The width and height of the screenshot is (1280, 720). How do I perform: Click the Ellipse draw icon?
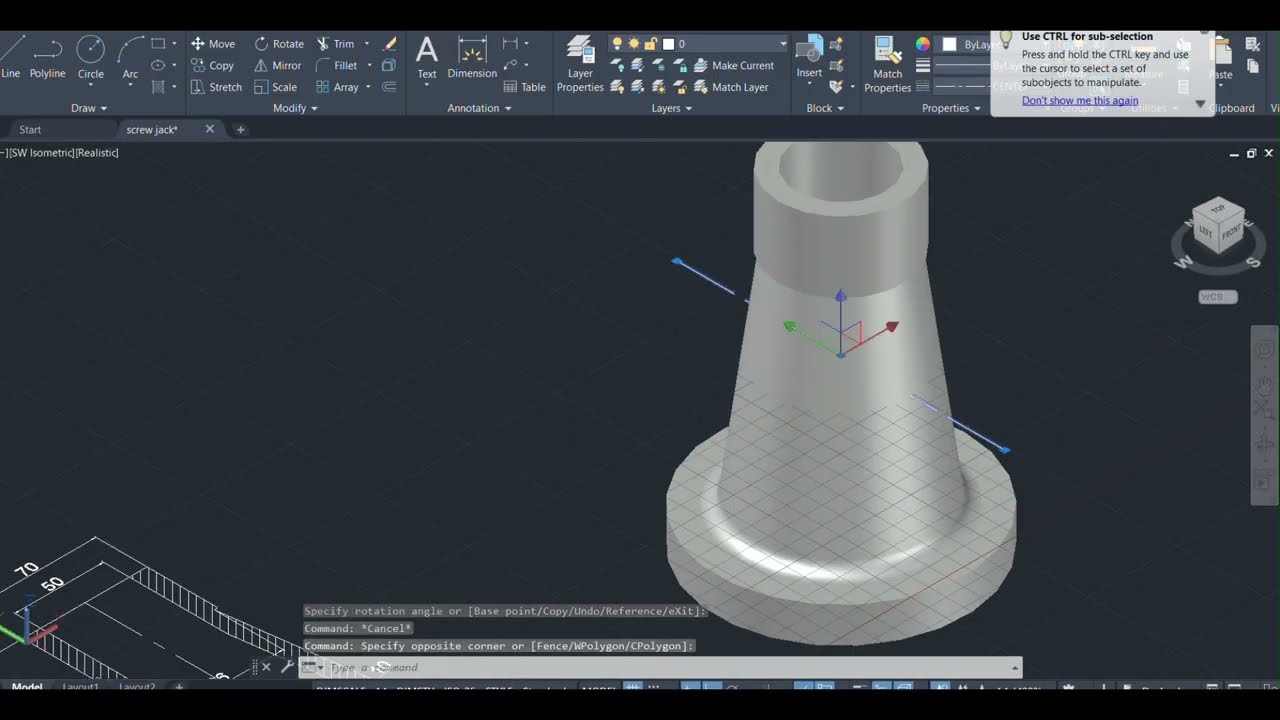[158, 65]
